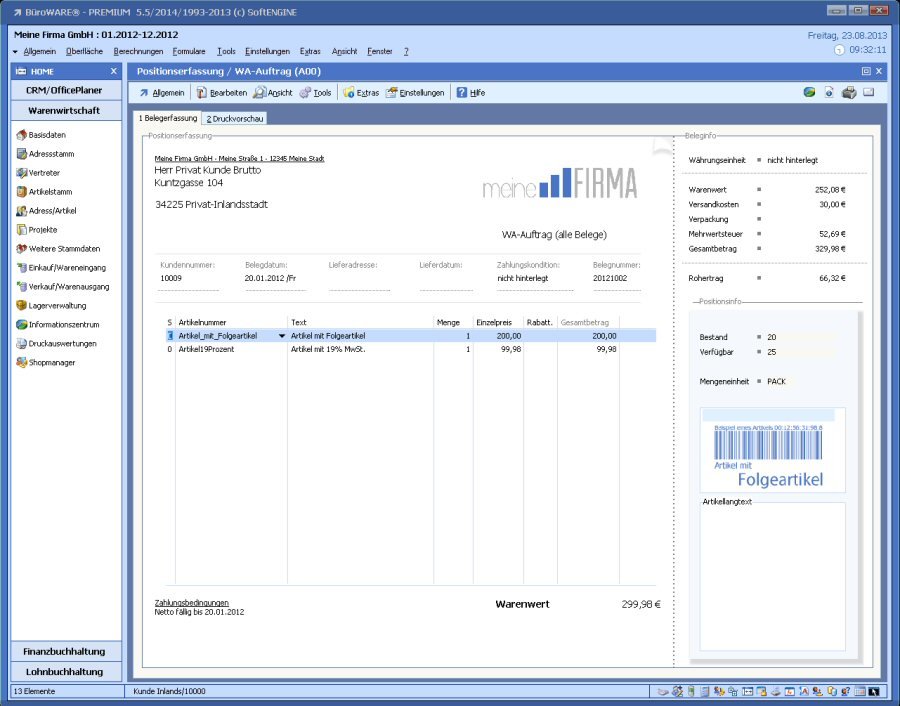The height and width of the screenshot is (706, 900).
Task: Open the Berechnungen menu
Action: pos(138,51)
